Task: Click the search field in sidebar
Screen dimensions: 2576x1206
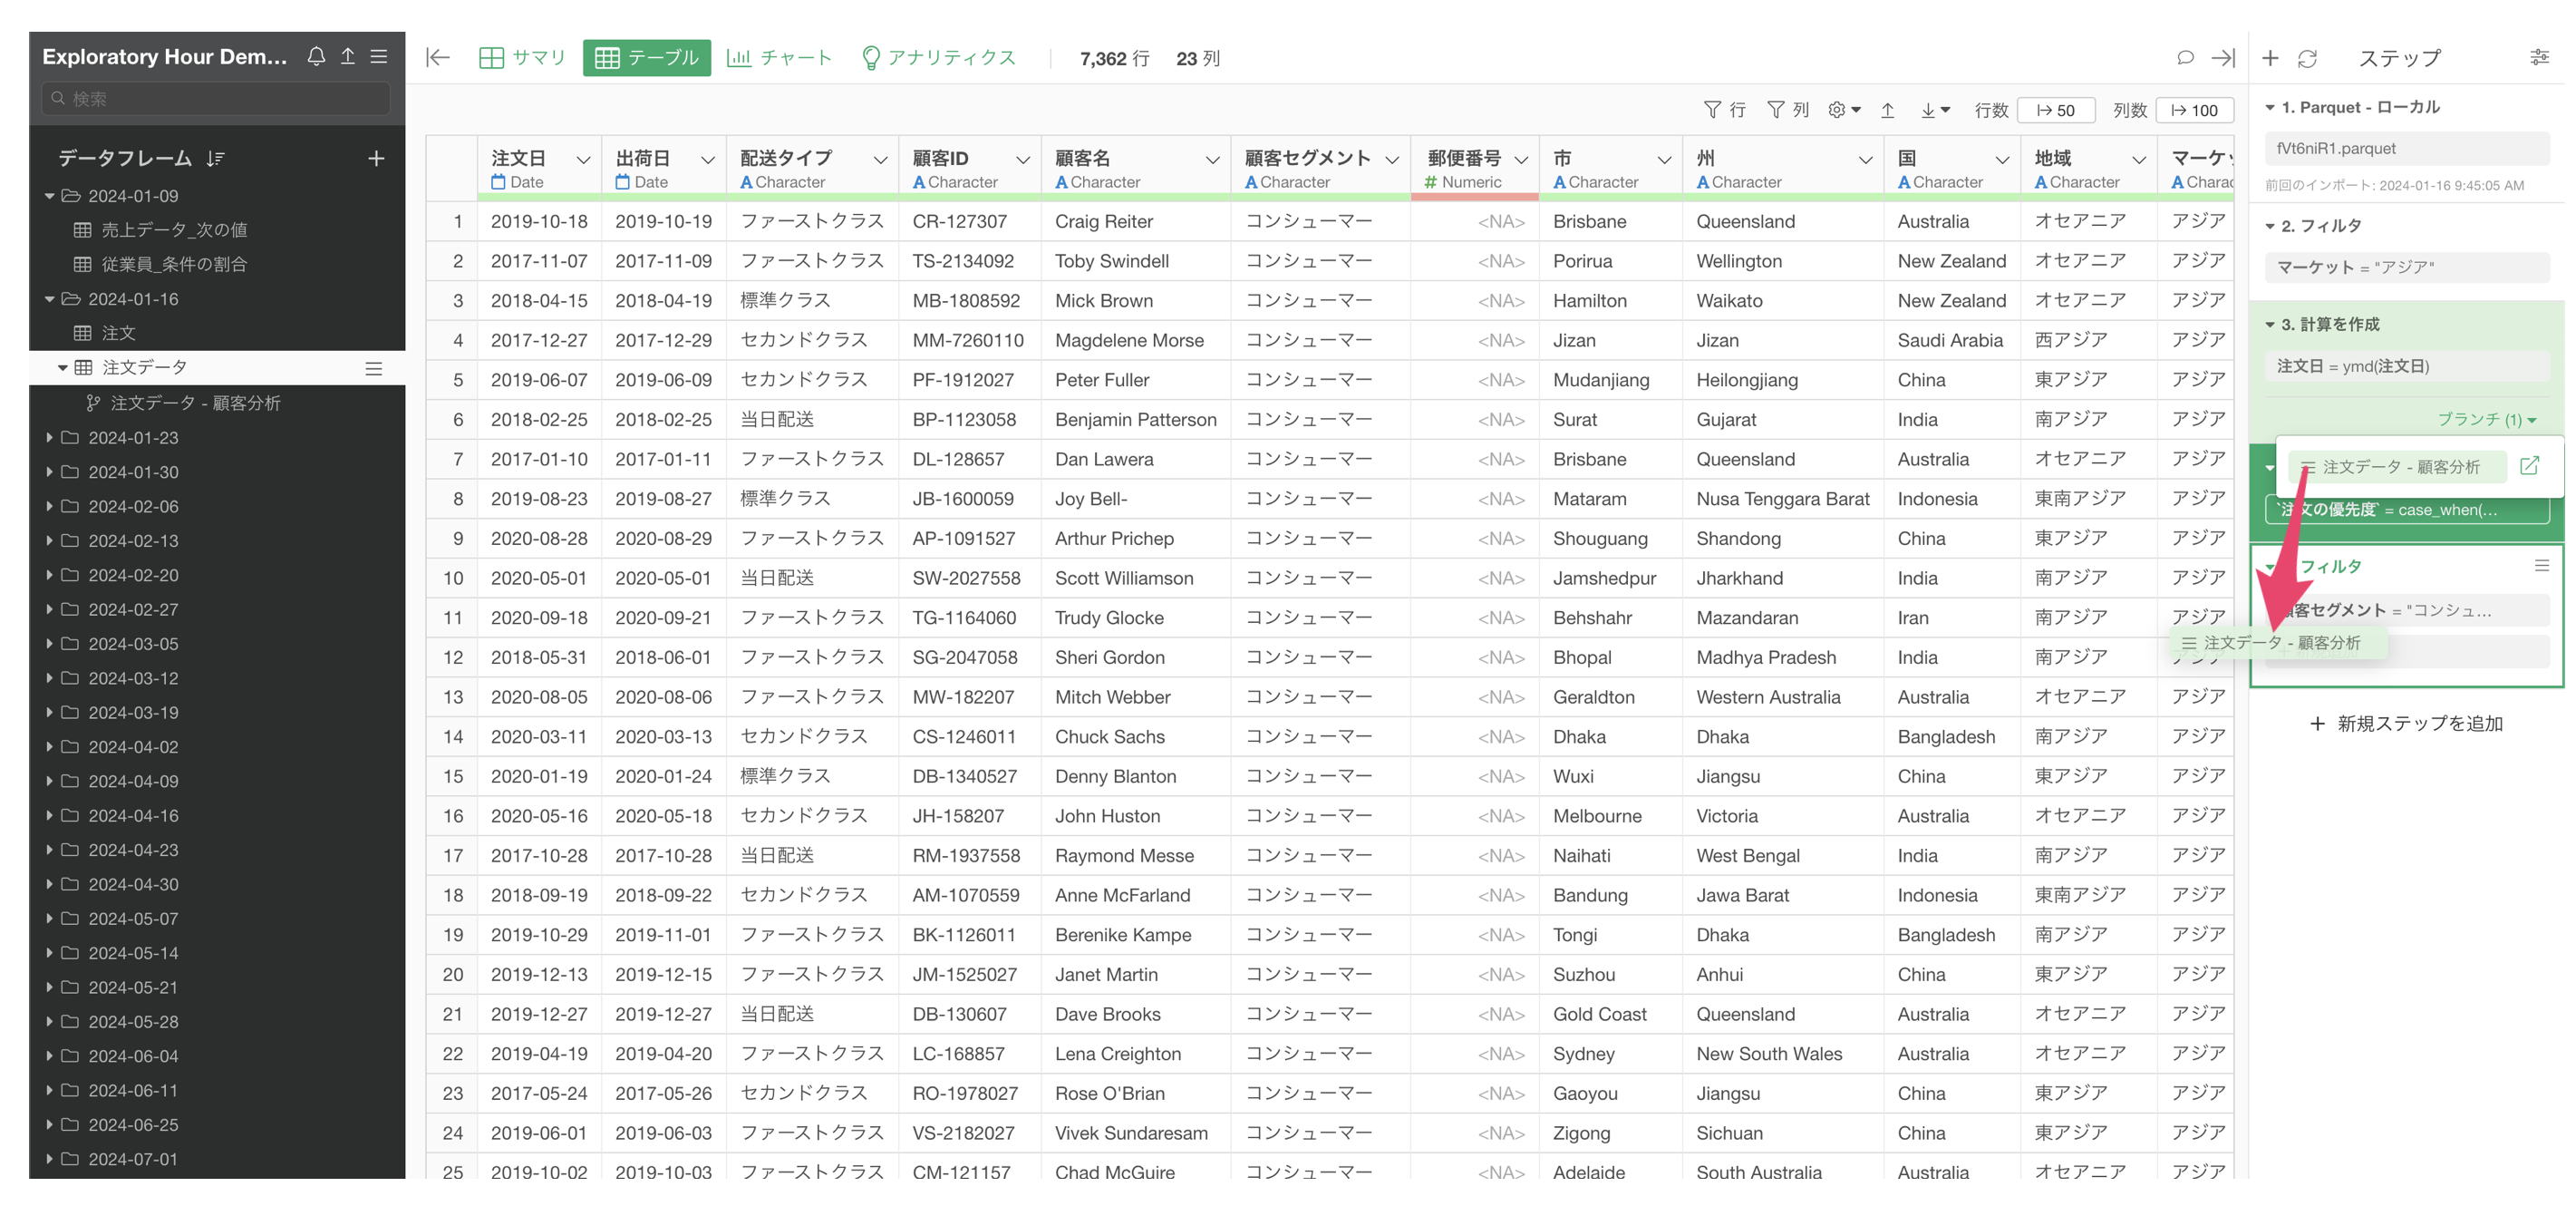Action: [216, 98]
